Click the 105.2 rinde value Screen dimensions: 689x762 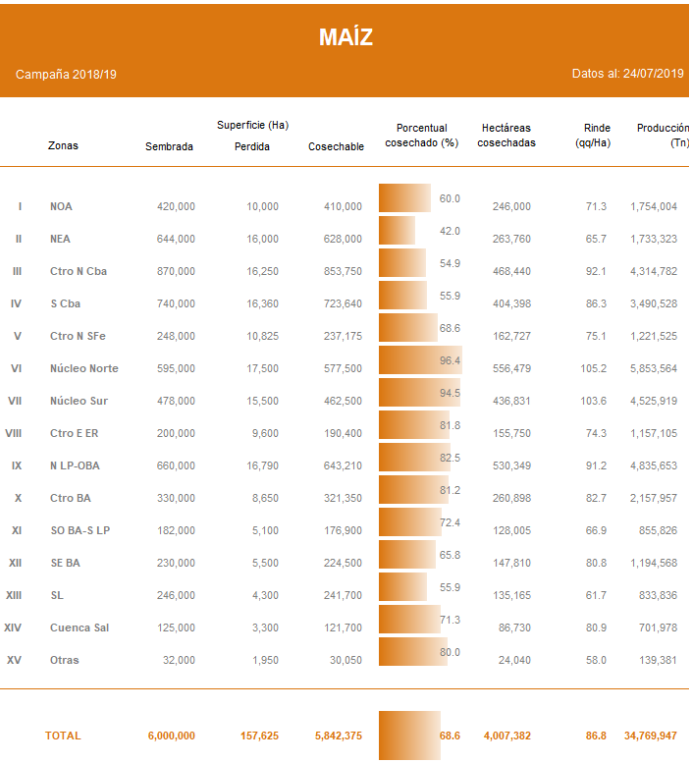(594, 368)
